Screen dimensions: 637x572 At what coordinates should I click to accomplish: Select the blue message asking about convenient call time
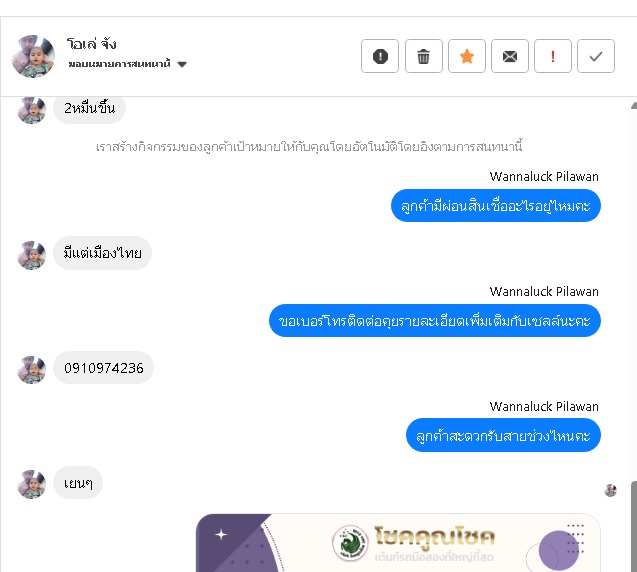click(503, 436)
